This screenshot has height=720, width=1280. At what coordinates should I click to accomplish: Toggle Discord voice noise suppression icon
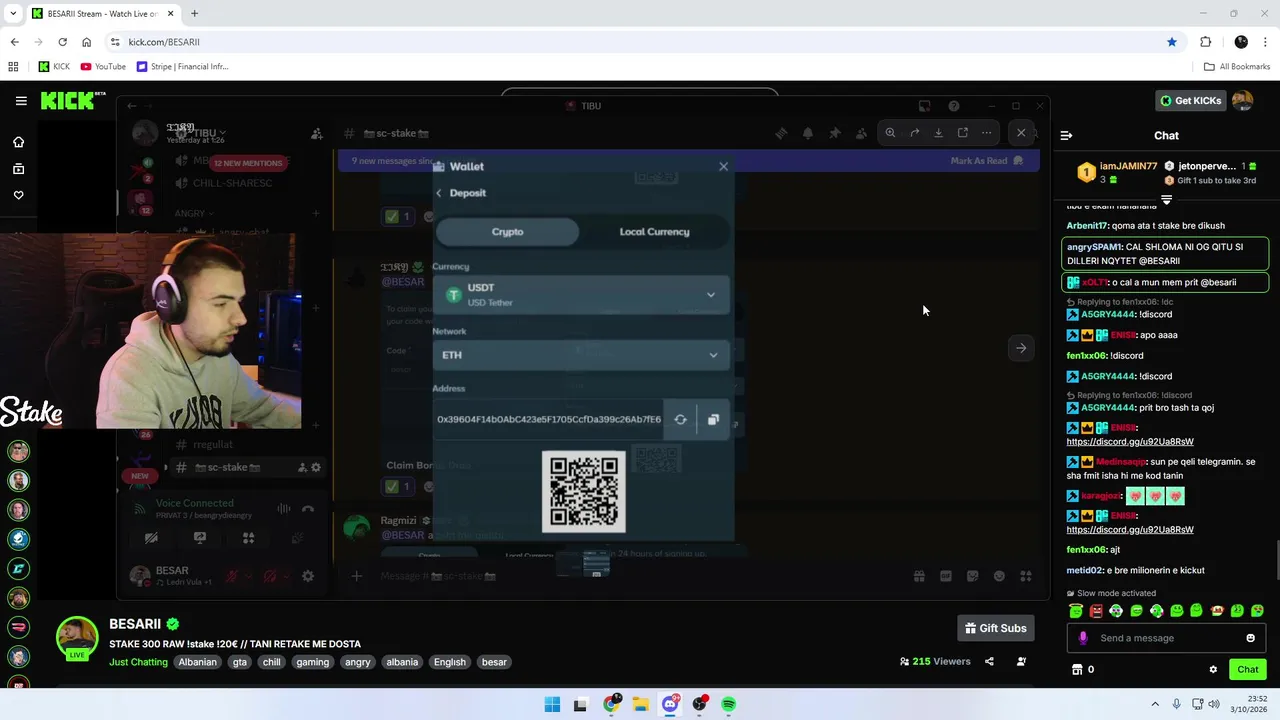coord(284,509)
